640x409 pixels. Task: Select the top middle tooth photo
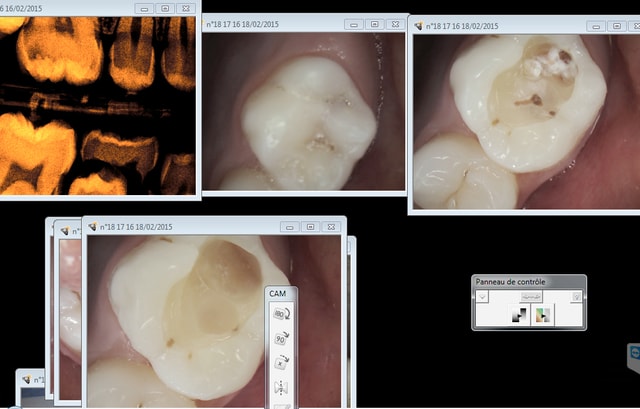(304, 110)
